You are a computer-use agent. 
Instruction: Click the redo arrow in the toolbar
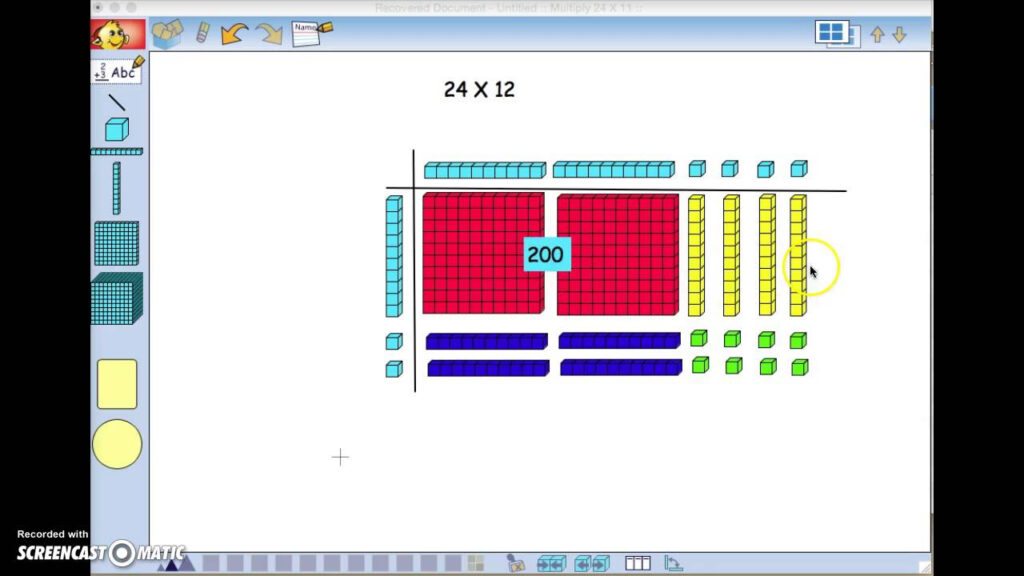coord(269,34)
